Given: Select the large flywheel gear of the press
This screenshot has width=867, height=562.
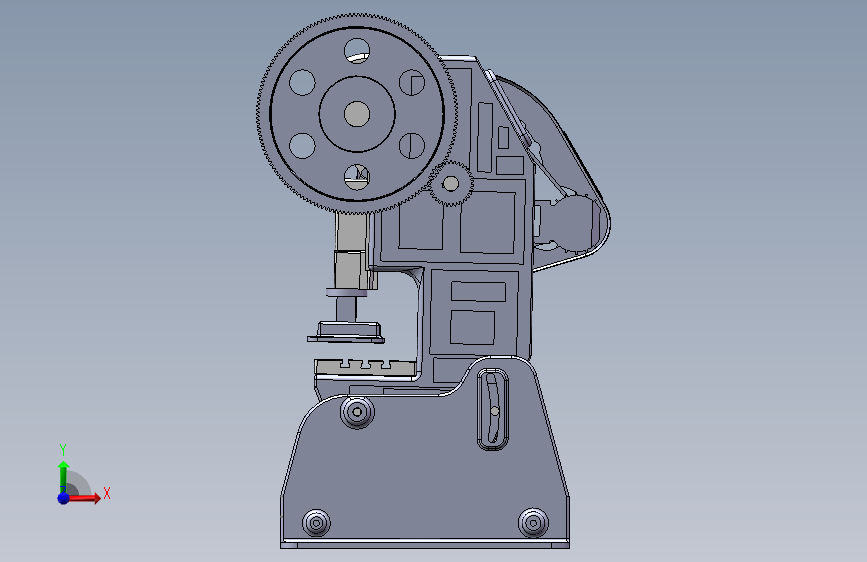Looking at the screenshot, I should [x=357, y=114].
